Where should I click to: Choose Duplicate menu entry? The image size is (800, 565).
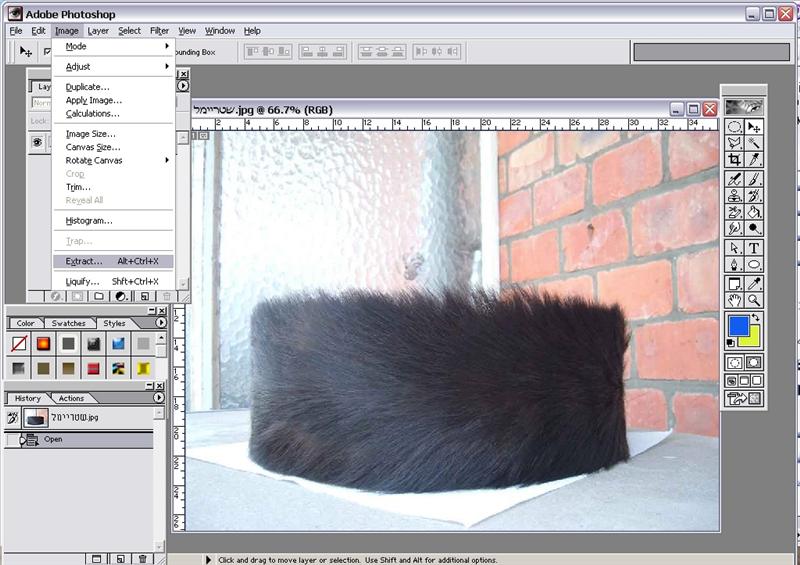[x=113, y=87]
